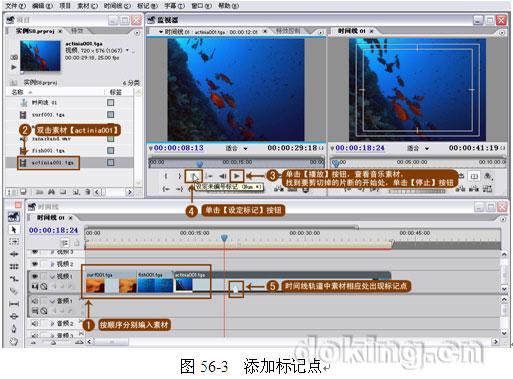The height and width of the screenshot is (379, 513).
Task: Click Go to Previous Marker in source monitor
Action: pos(209,176)
